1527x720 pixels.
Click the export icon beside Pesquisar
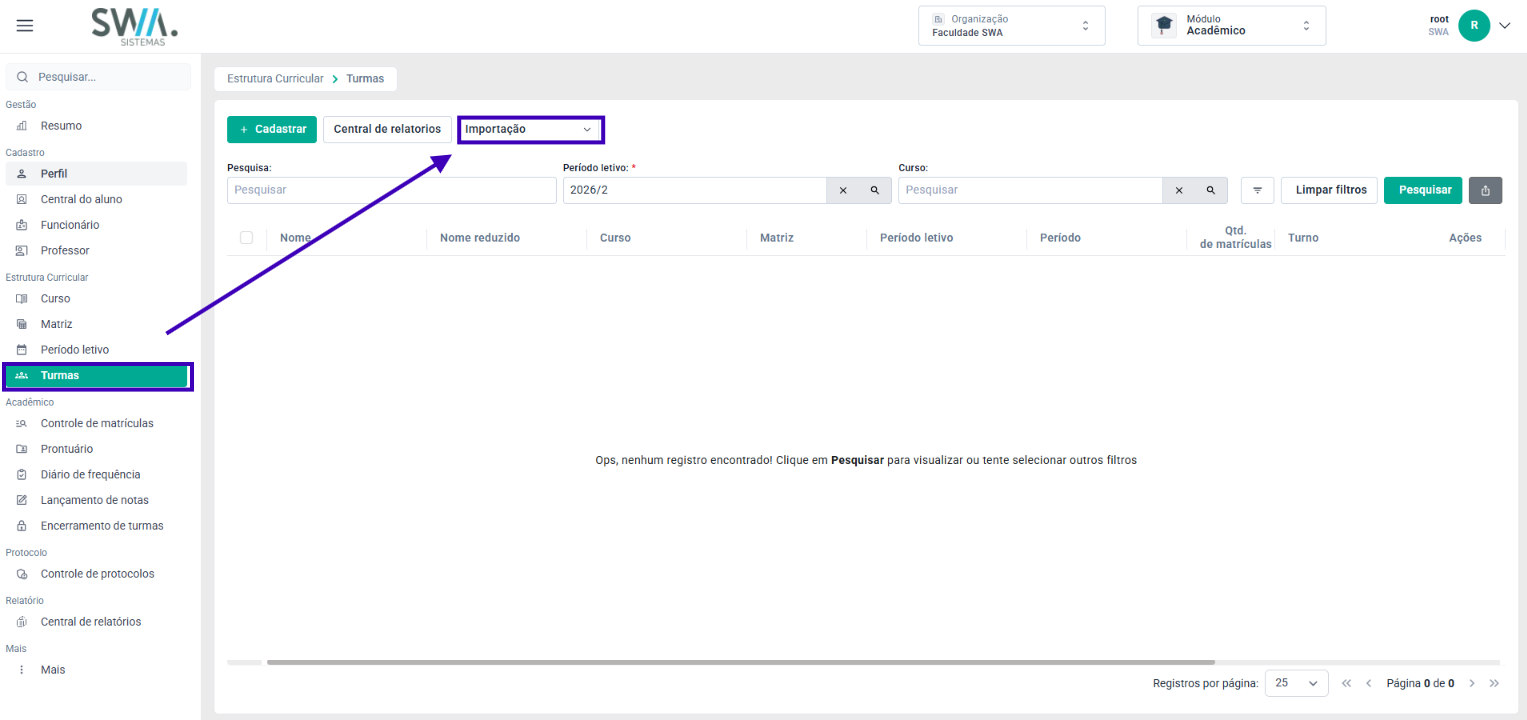(1485, 190)
